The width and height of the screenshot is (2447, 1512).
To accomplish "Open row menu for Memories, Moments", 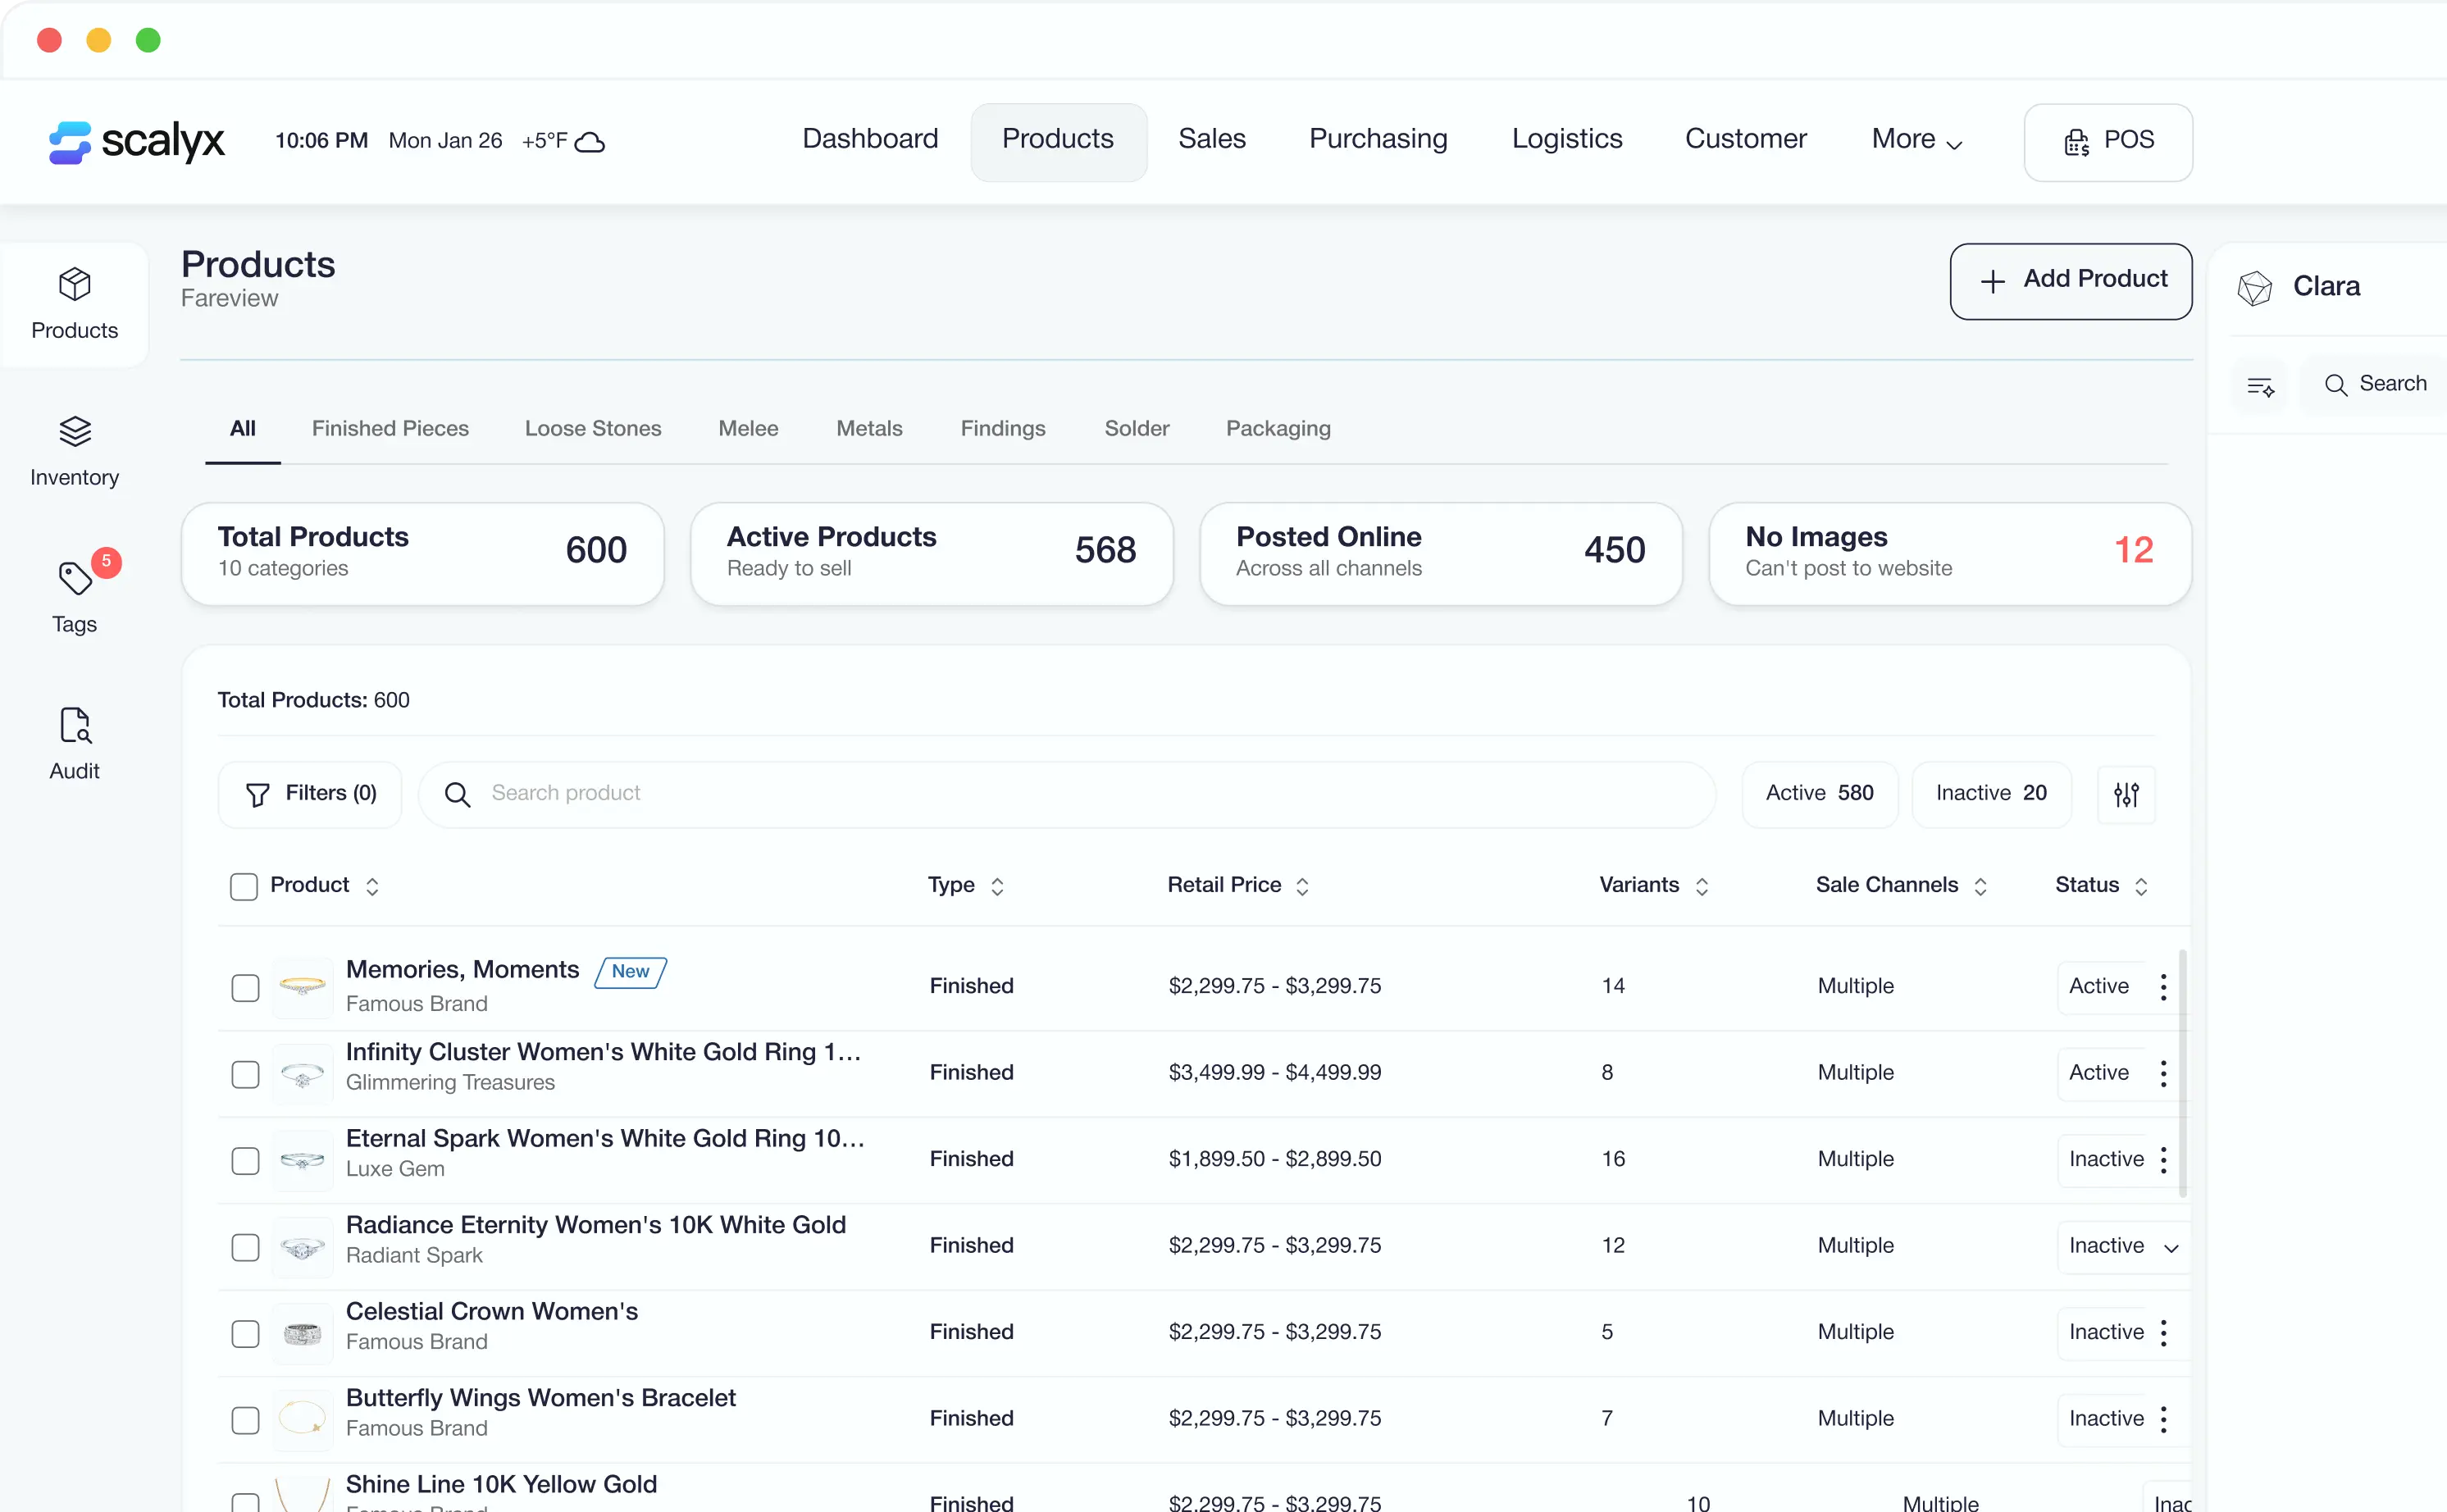I will (2163, 987).
